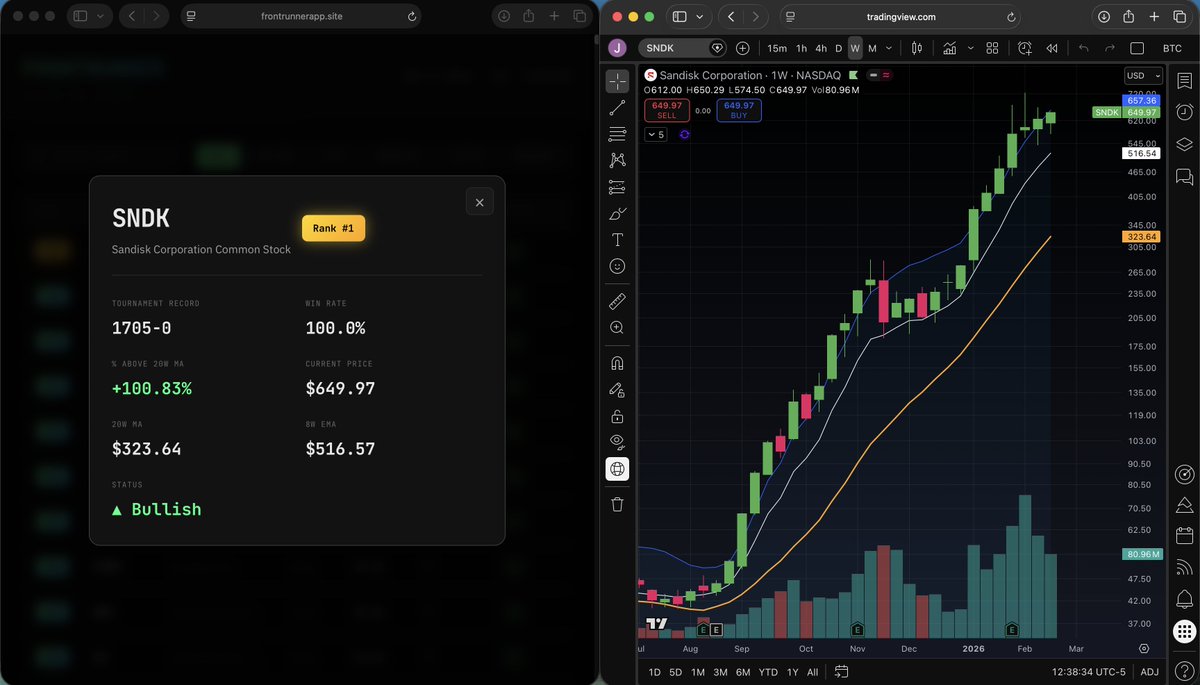Viewport: 1200px width, 685px height.
Task: Select the YTD date range
Action: pos(768,672)
